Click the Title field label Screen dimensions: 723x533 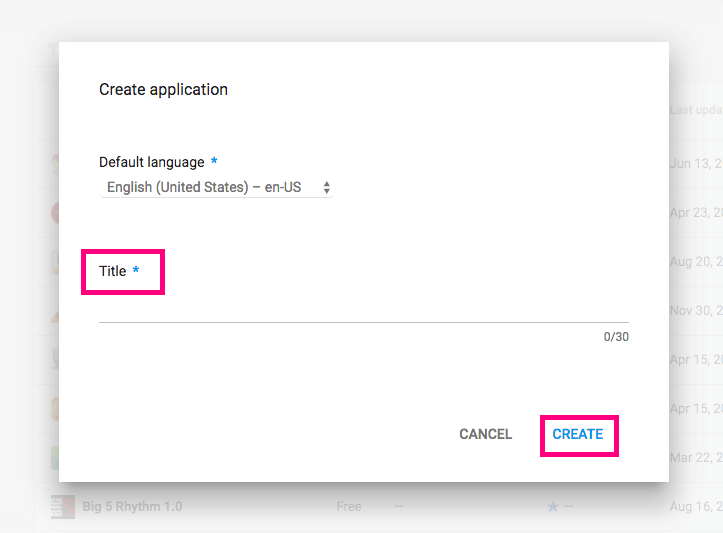[113, 271]
